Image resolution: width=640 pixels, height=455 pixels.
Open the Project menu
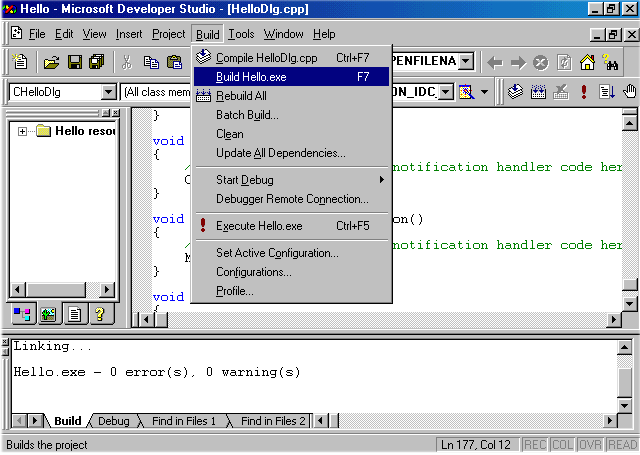(169, 34)
